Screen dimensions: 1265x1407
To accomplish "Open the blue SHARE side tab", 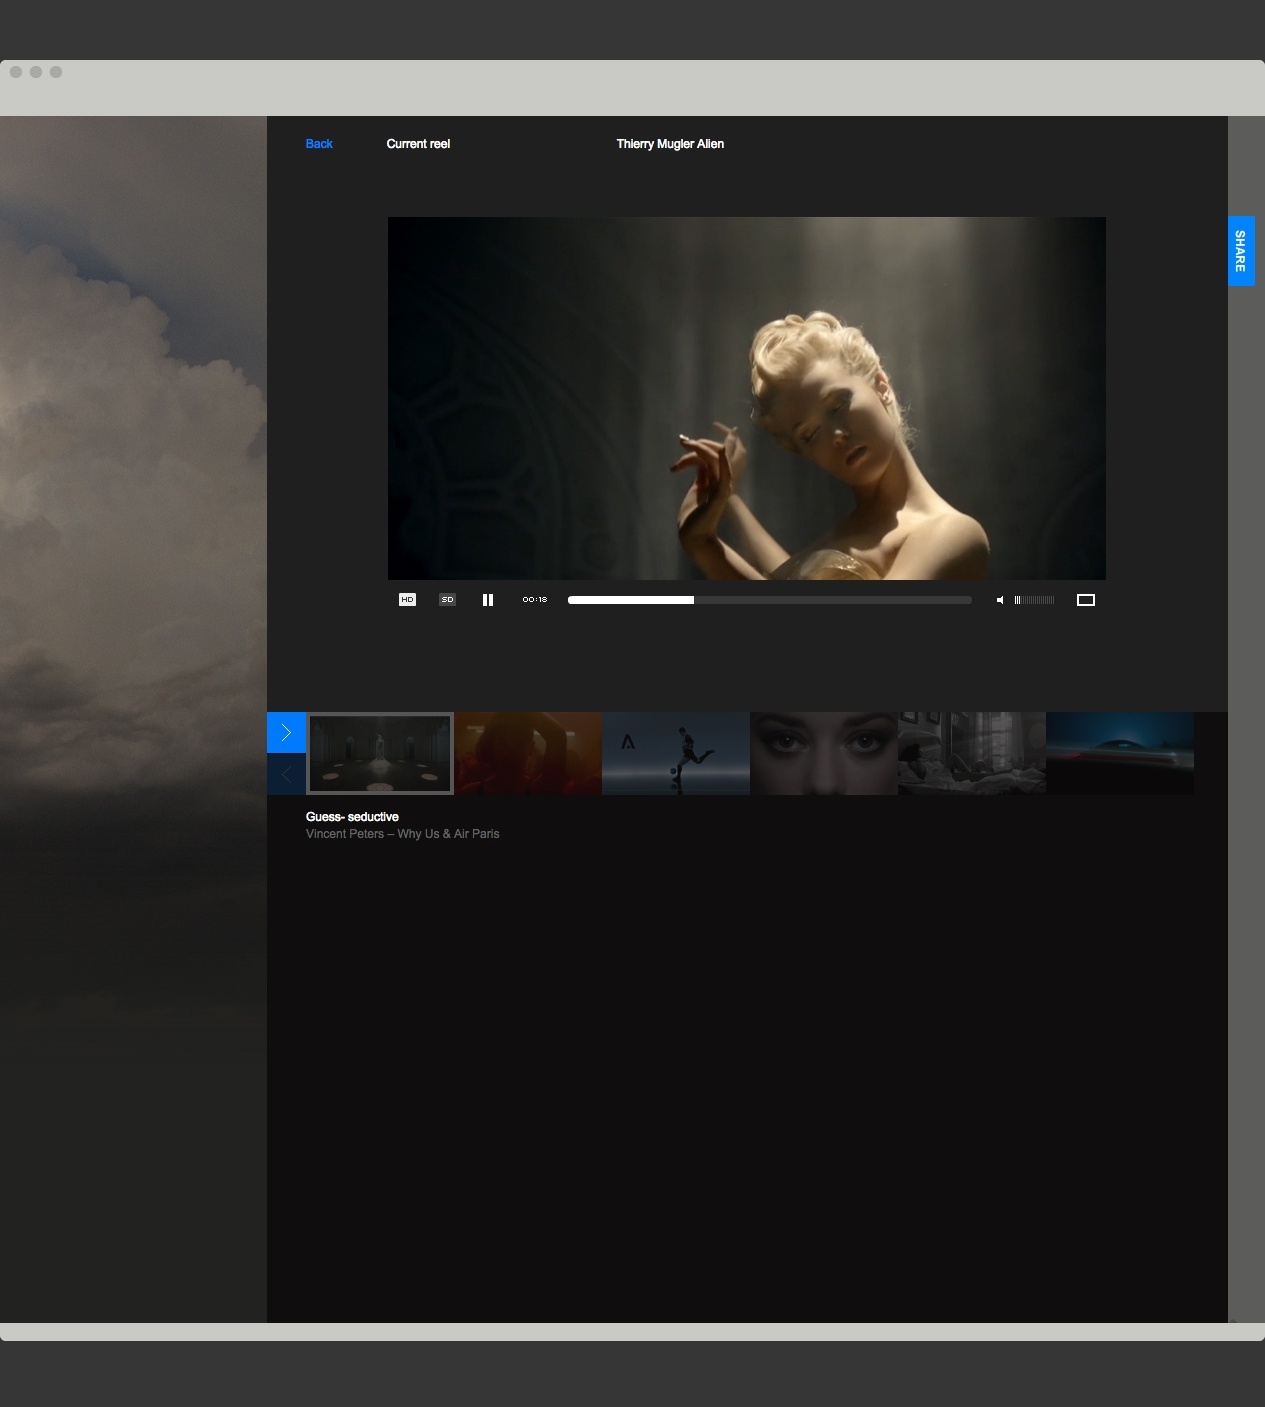I will click(x=1241, y=251).
